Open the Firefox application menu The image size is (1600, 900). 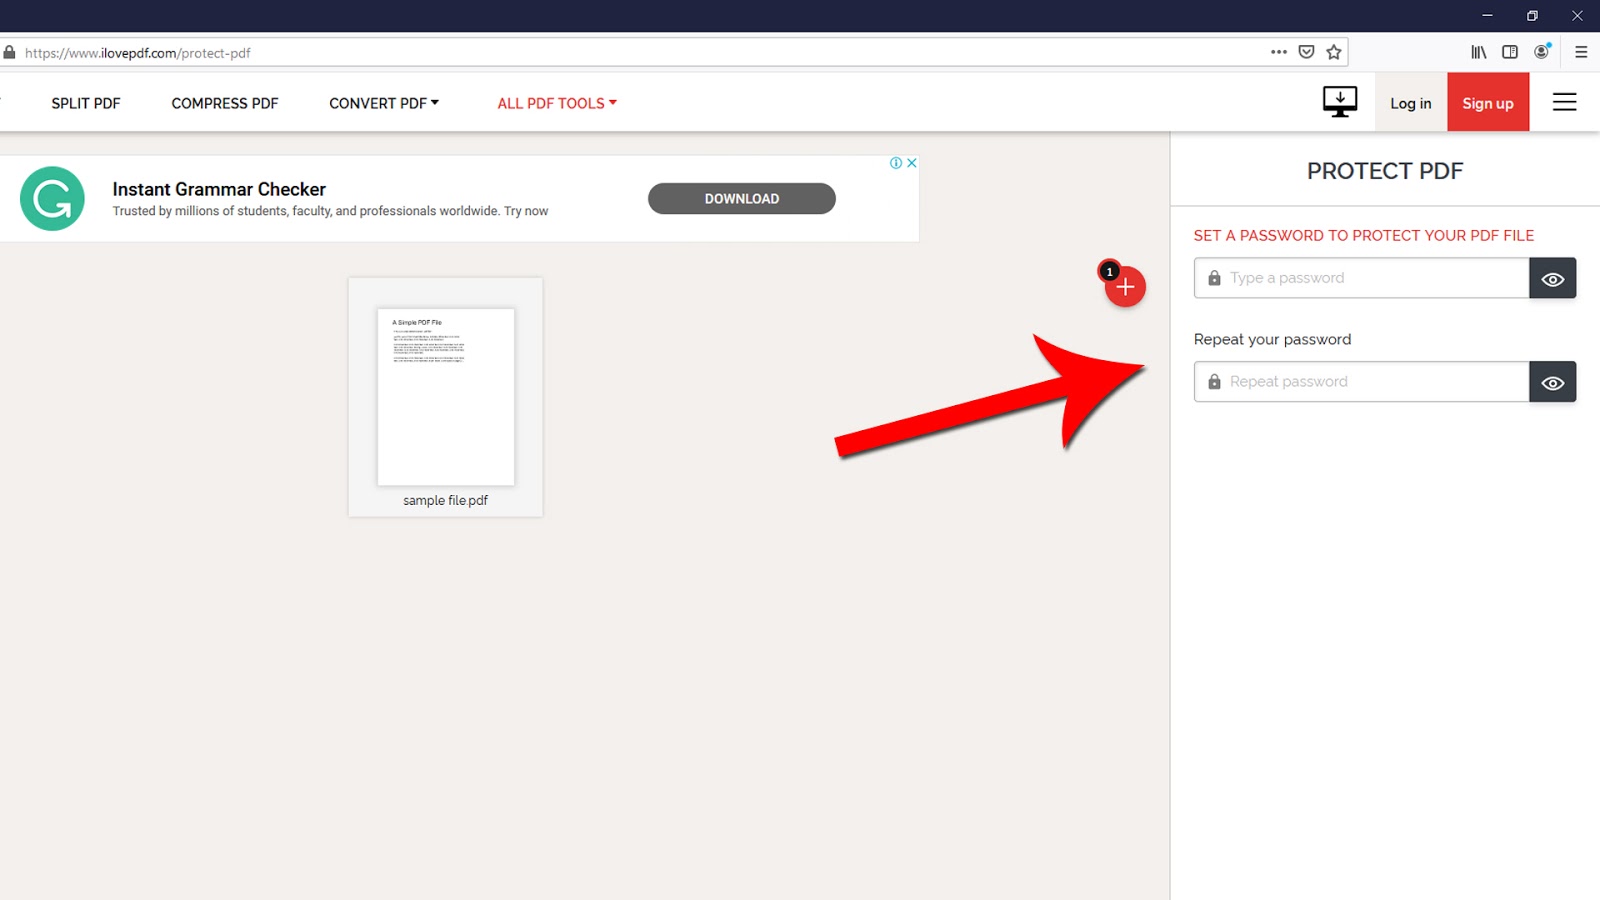click(x=1582, y=52)
